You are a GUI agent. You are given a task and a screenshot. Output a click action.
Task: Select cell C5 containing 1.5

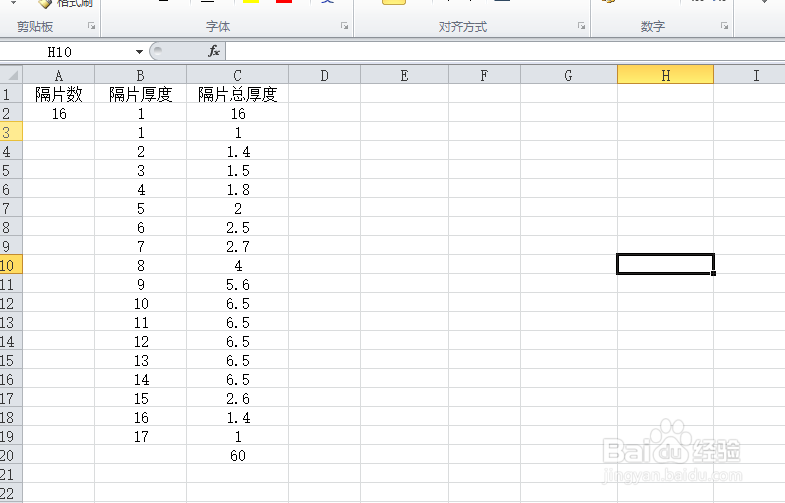click(238, 170)
